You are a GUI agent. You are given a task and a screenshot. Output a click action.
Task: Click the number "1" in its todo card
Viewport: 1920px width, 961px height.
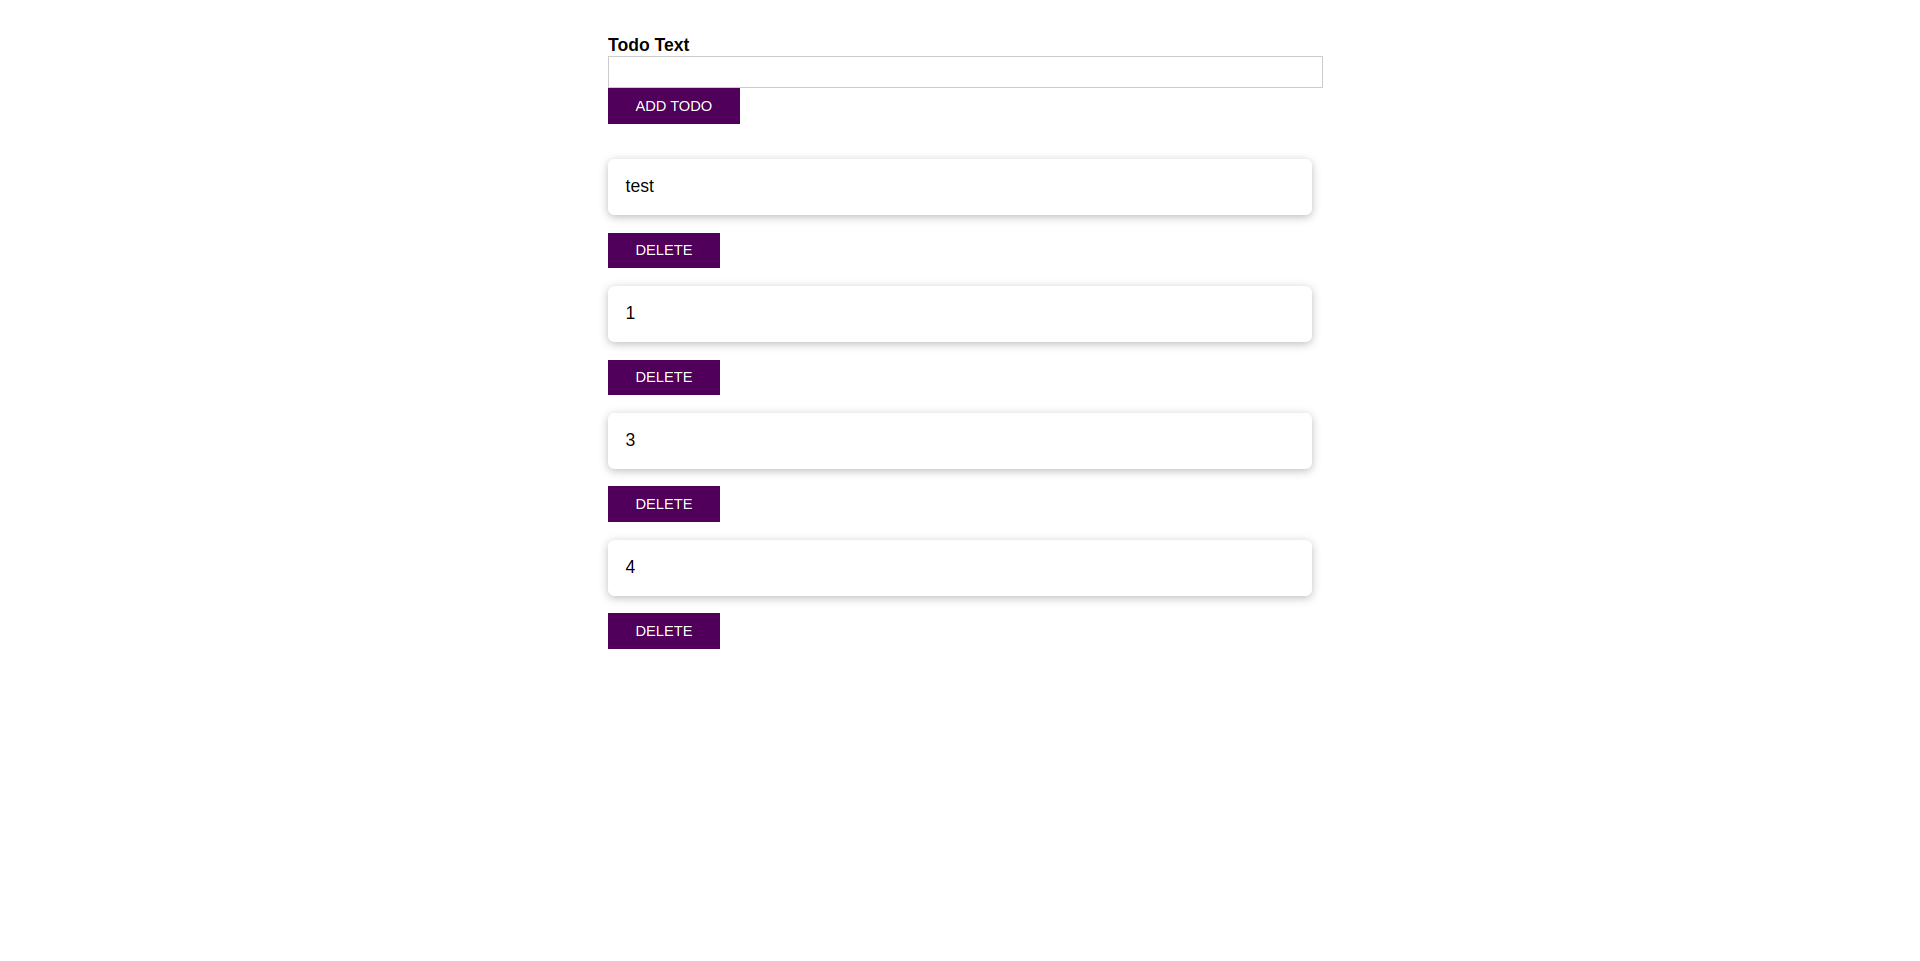tap(630, 313)
